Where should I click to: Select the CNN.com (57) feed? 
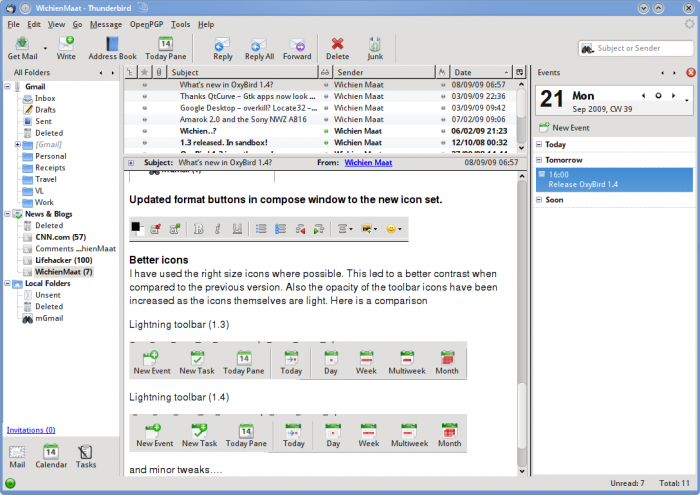click(60, 237)
